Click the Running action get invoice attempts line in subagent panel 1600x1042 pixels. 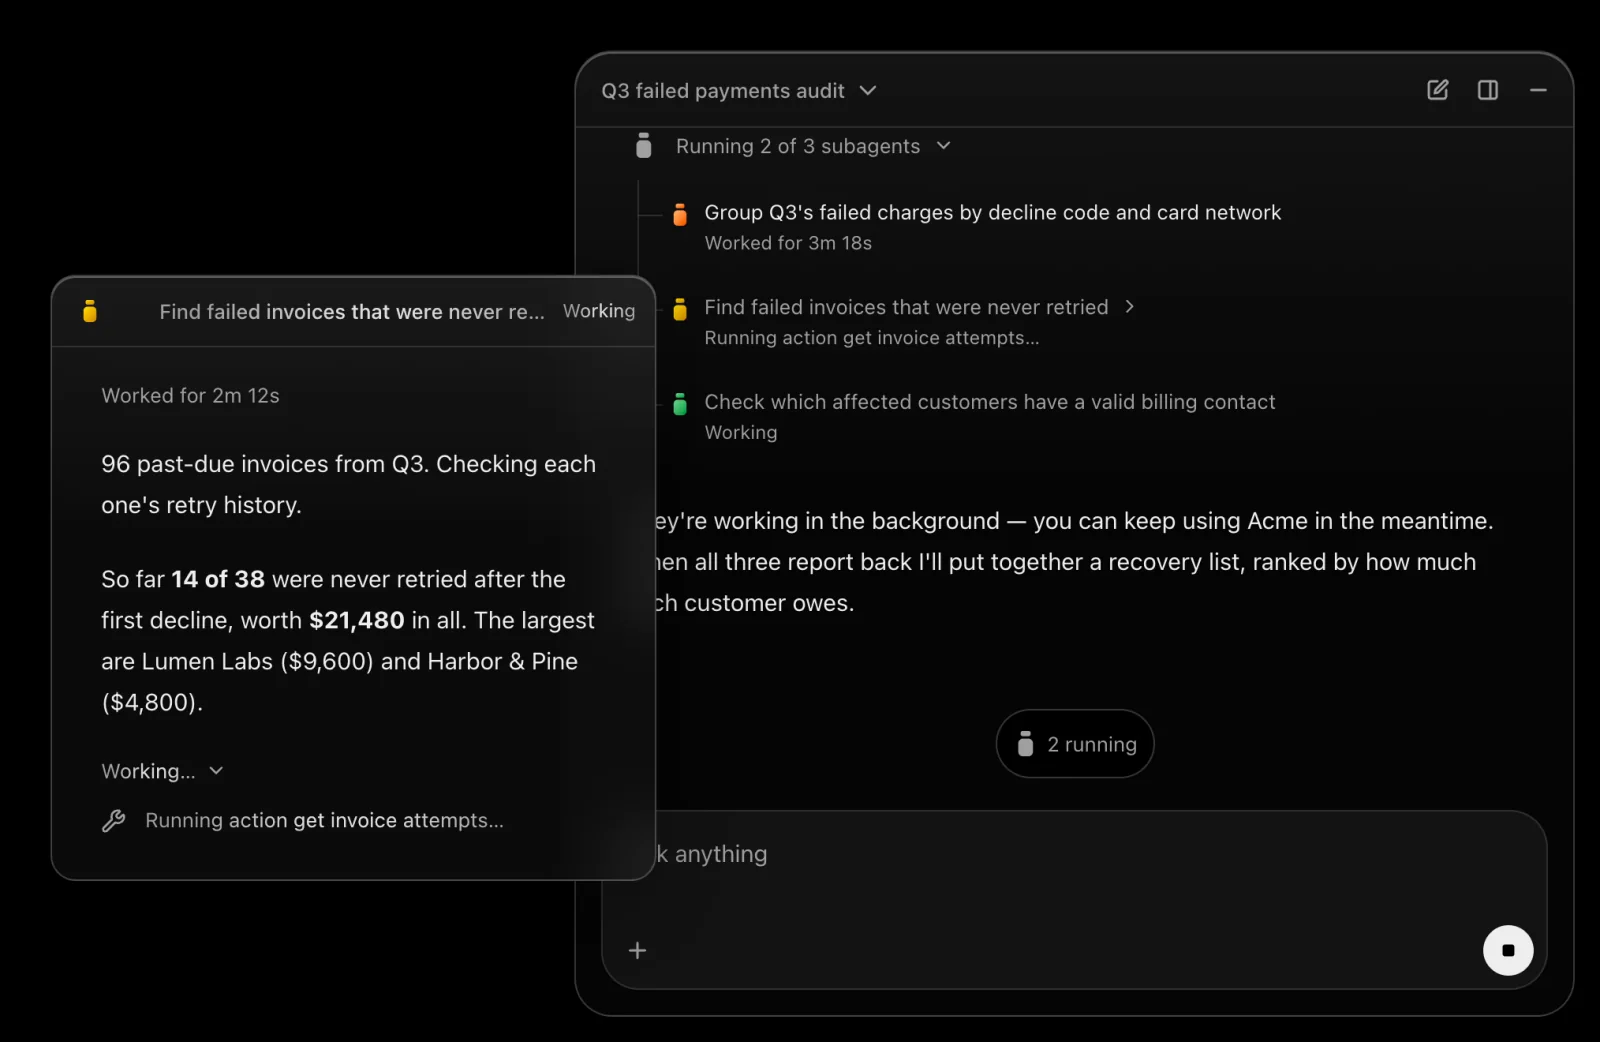324,821
